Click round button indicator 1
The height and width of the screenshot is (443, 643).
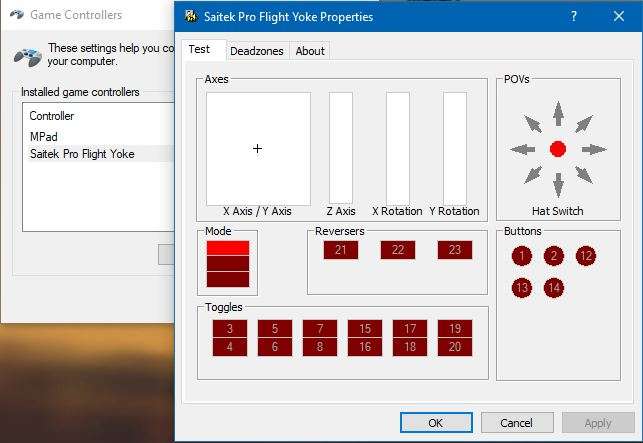click(522, 256)
